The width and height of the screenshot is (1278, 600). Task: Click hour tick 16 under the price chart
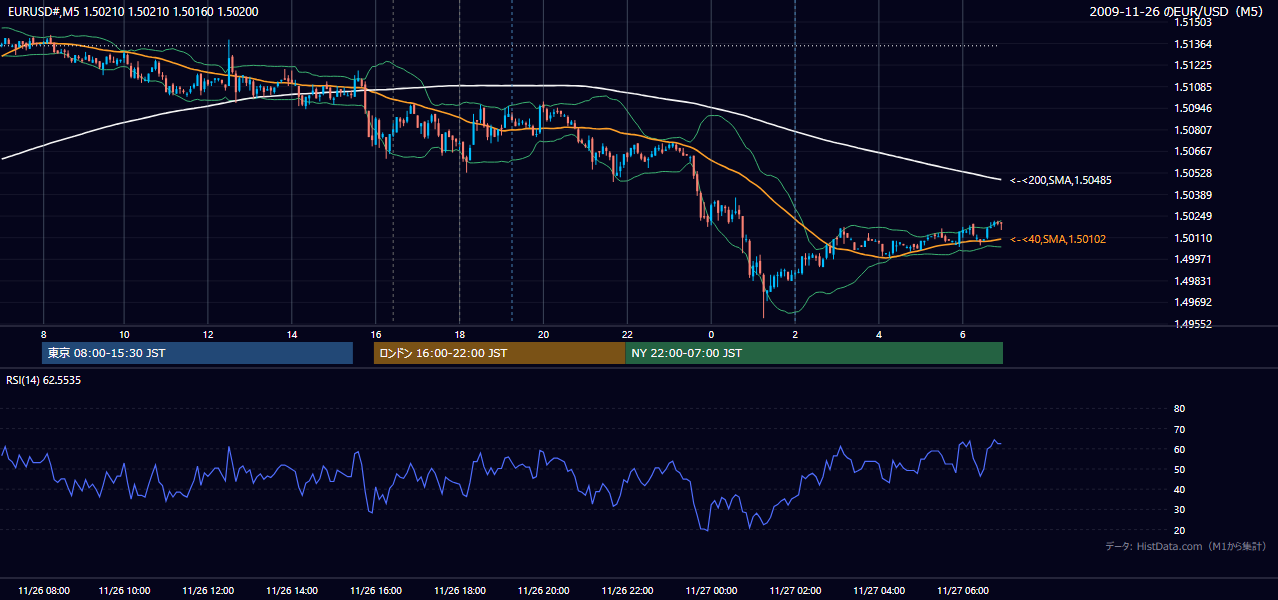pos(376,334)
